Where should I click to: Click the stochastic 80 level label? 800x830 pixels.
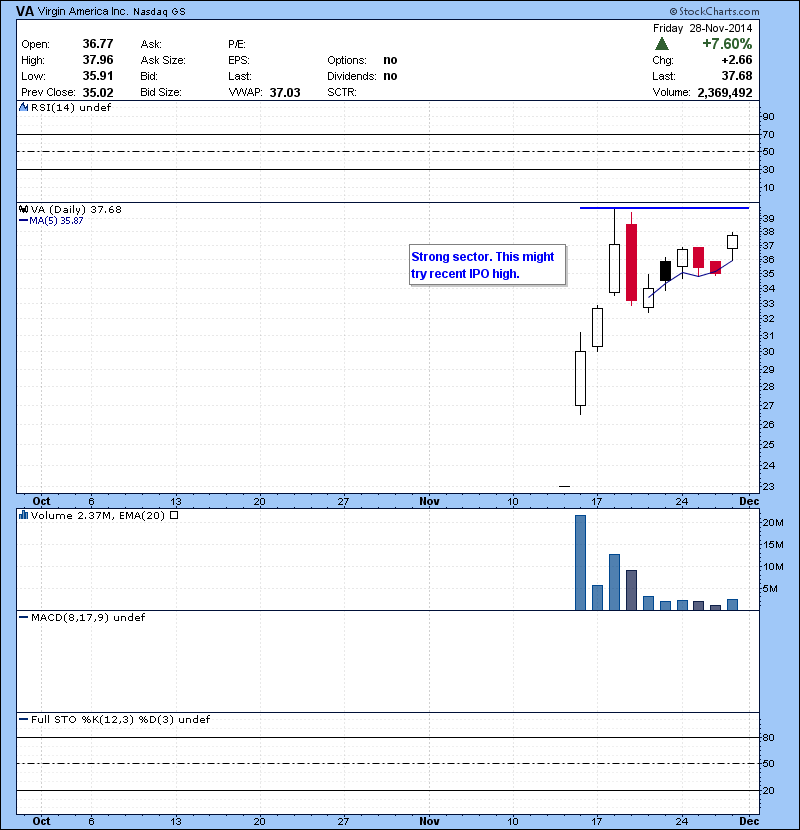click(x=768, y=737)
